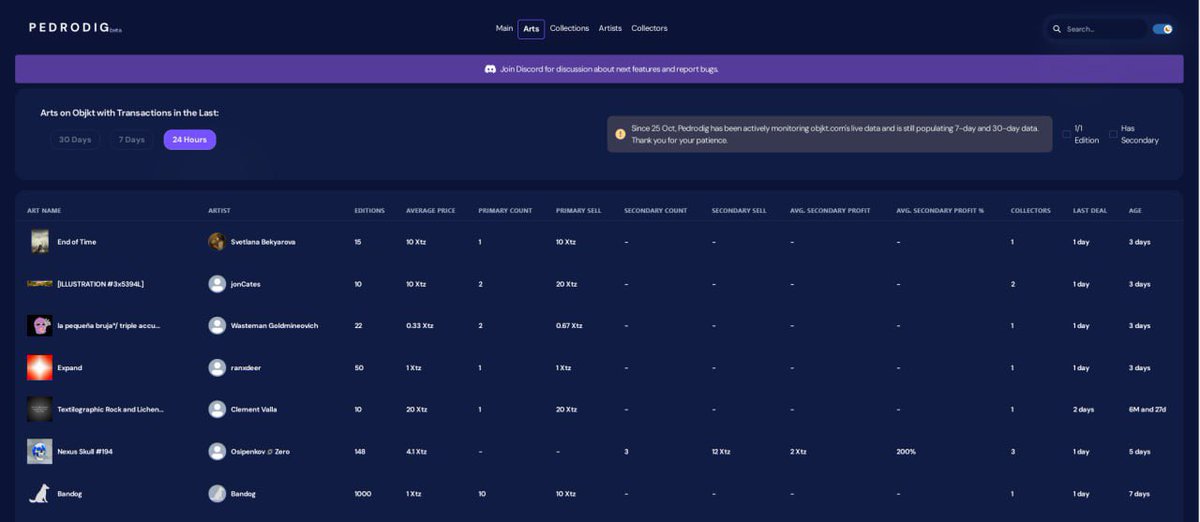Sort by Art Name column header
Image resolution: width=1200 pixels, height=522 pixels.
click(x=44, y=211)
